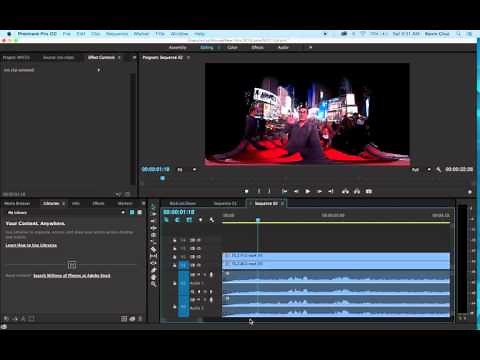Go to In point in Program Monitor
Image resolution: width=480 pixels, height=360 pixels.
tap(284, 191)
